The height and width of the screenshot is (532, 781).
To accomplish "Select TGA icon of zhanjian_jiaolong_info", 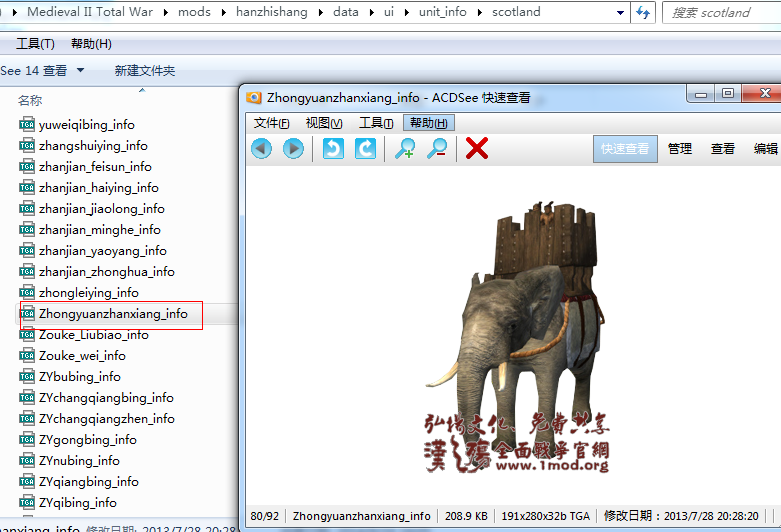I will [x=27, y=208].
